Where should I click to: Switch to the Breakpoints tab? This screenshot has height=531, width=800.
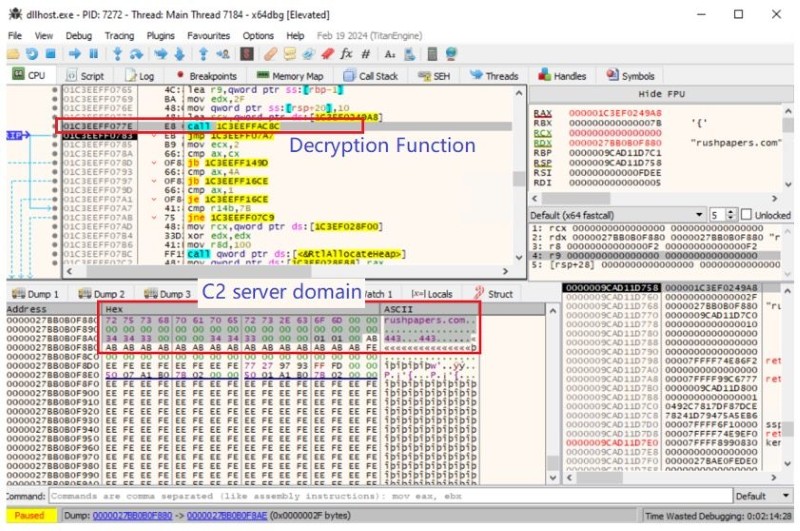[x=206, y=76]
